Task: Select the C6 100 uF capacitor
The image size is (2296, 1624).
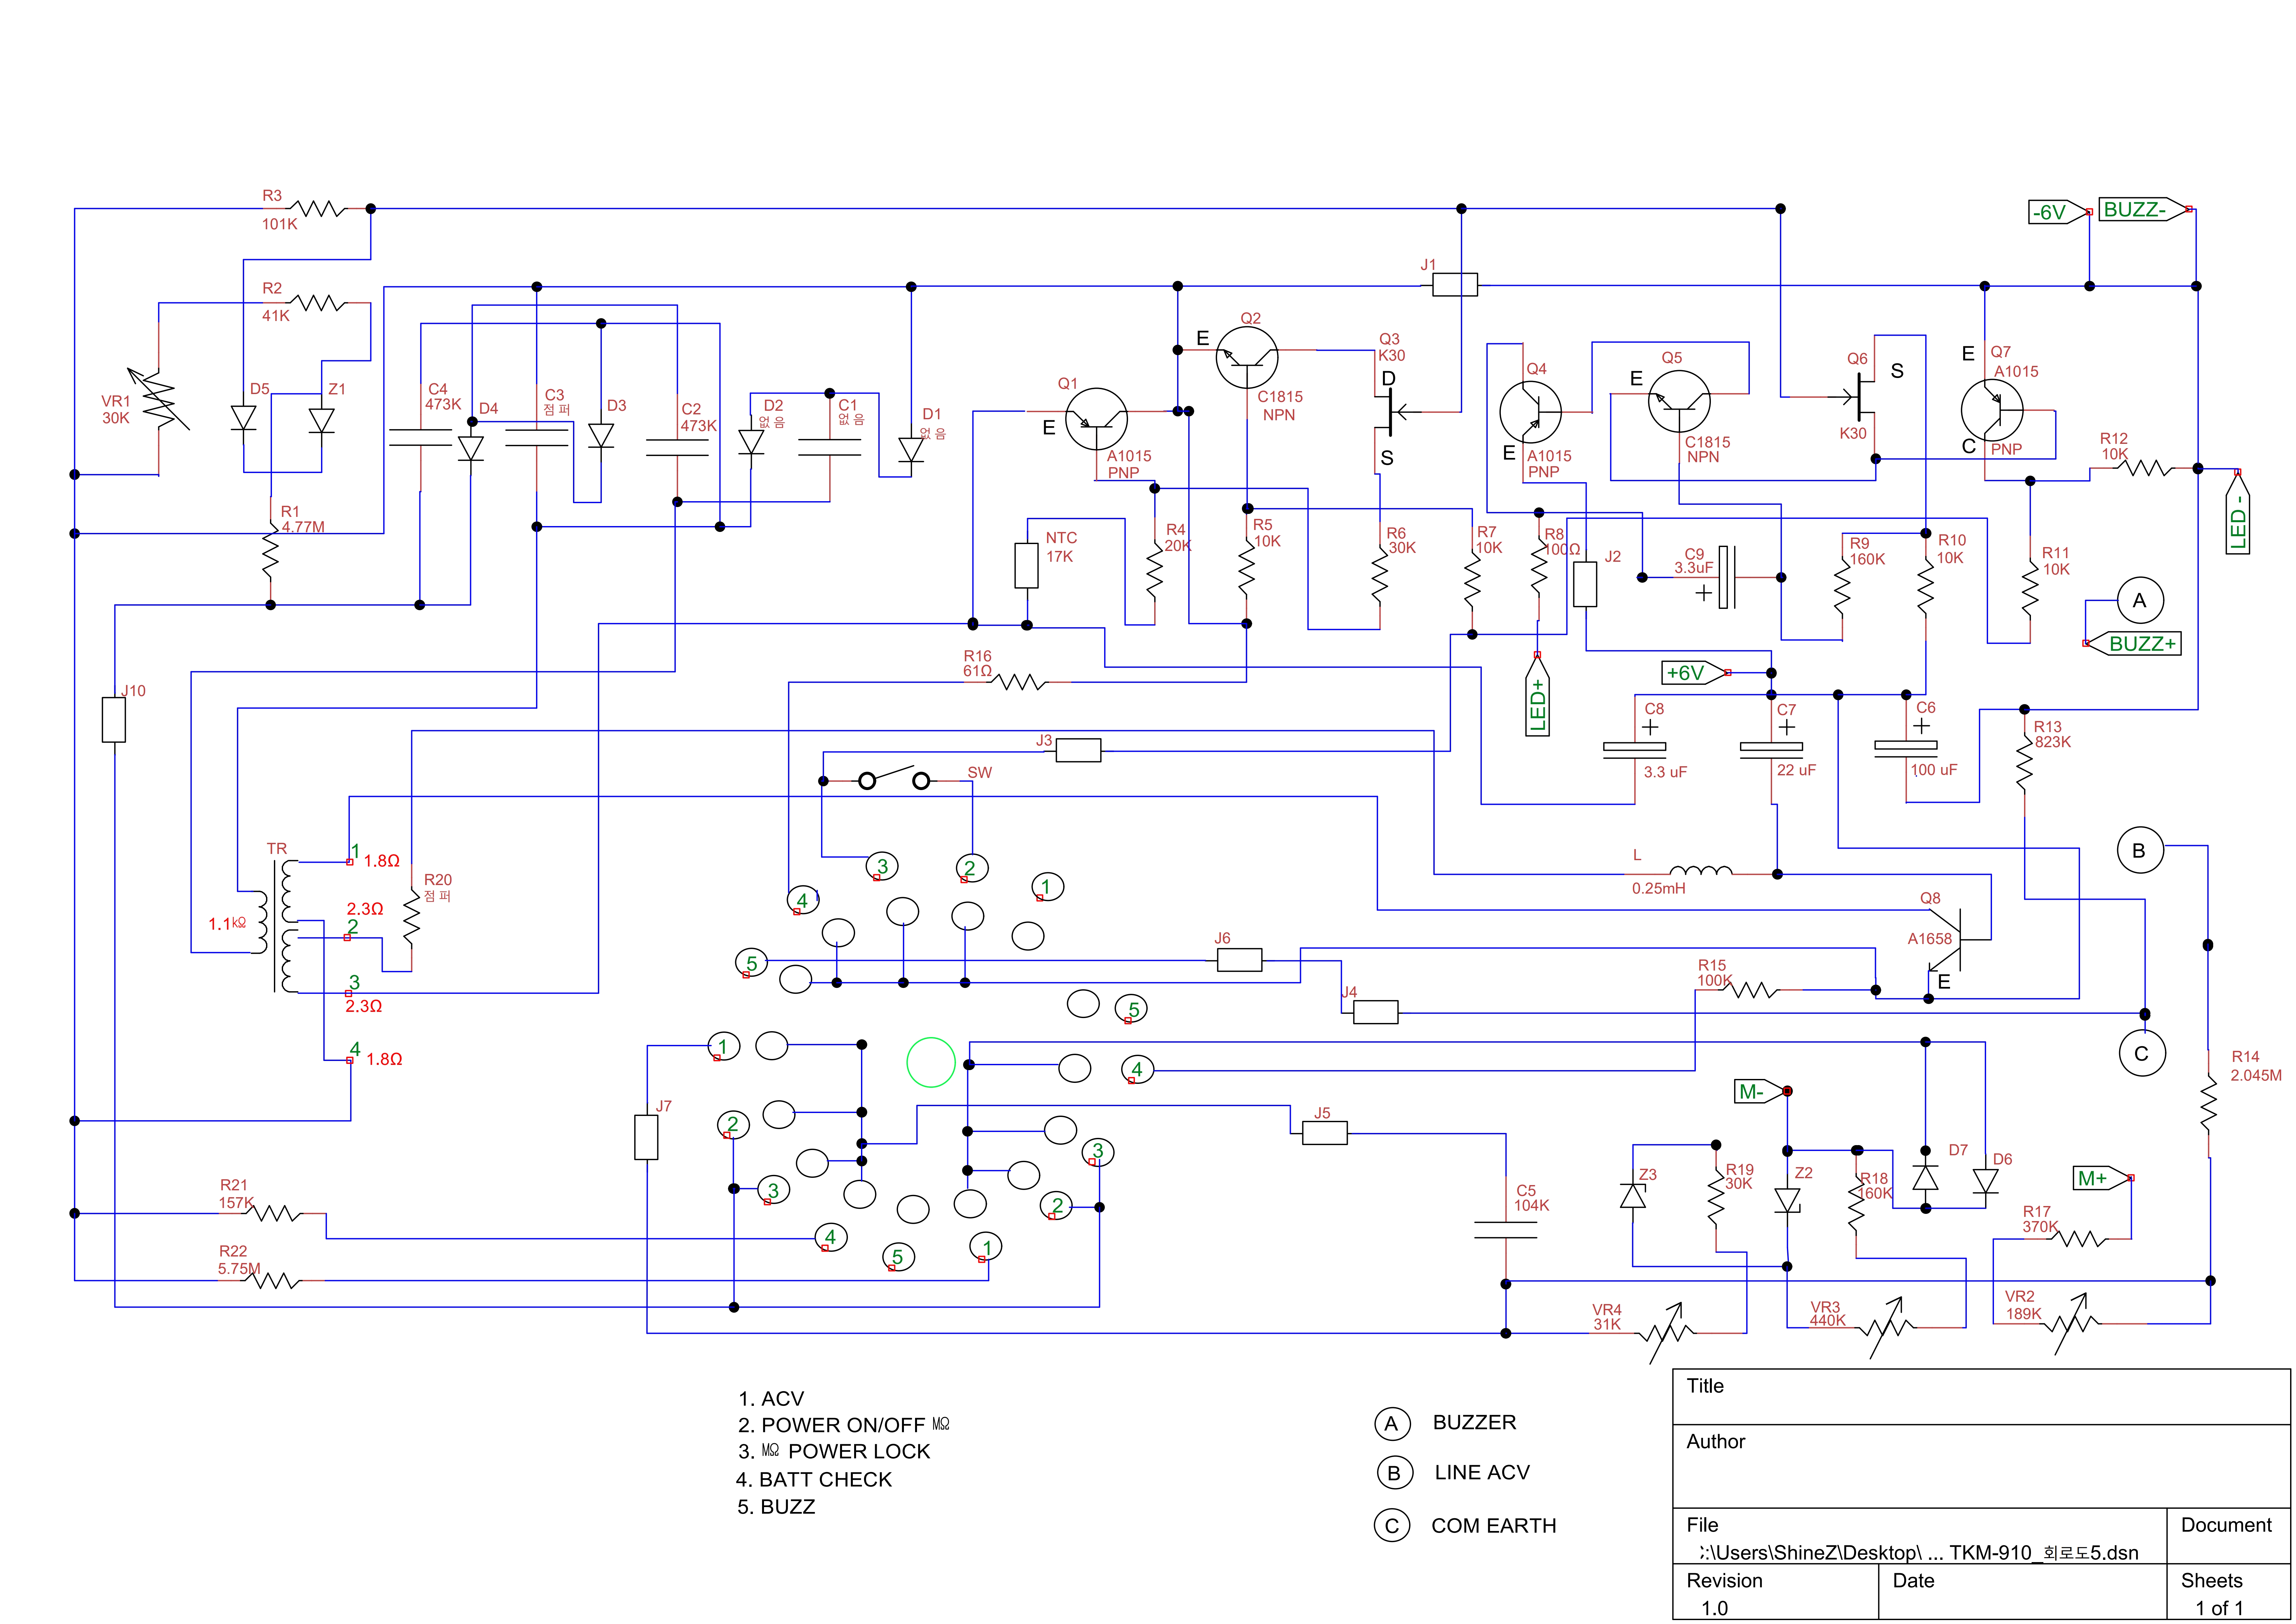Action: 1906,749
